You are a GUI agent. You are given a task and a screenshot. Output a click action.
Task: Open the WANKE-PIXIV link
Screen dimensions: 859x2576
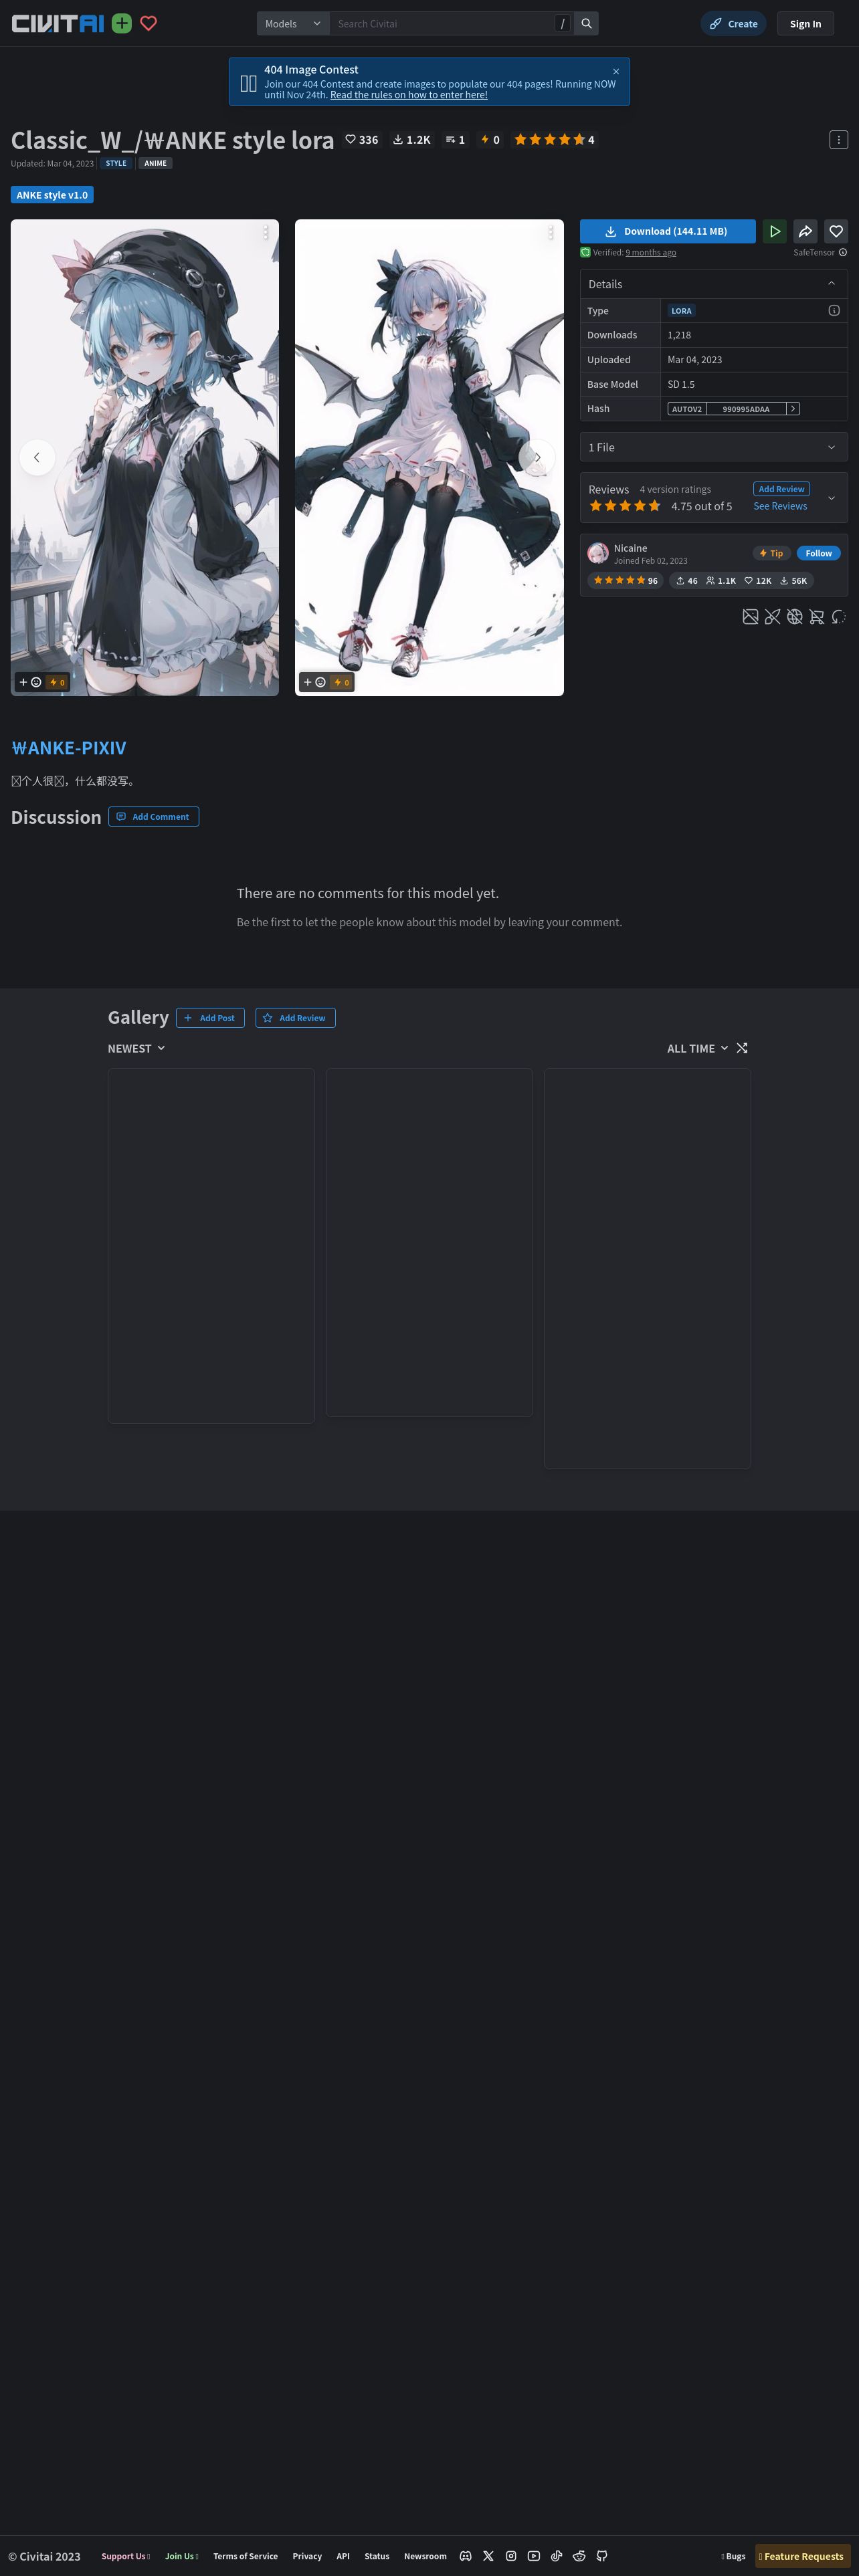pyautogui.click(x=69, y=747)
